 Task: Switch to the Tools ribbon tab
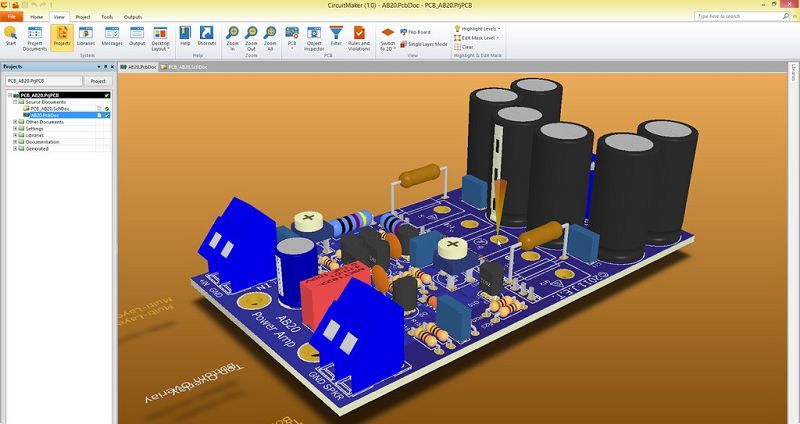click(x=107, y=17)
